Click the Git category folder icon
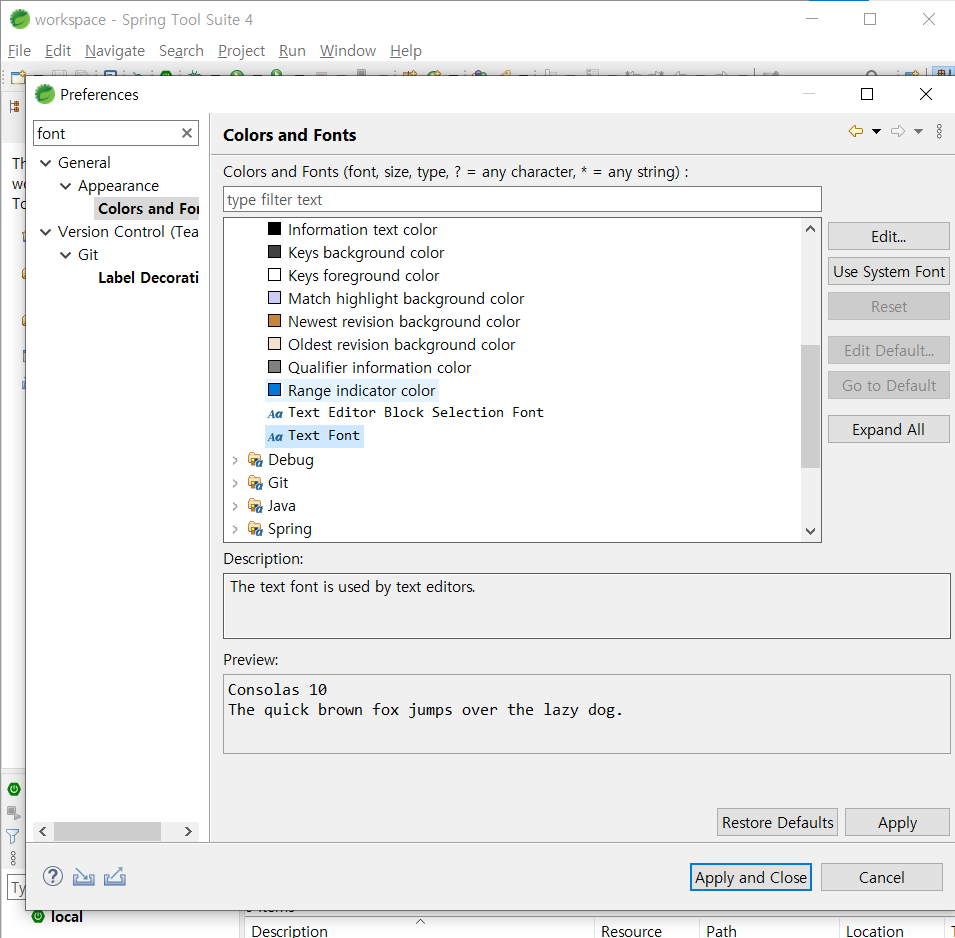Image resolution: width=955 pixels, height=938 pixels. tap(255, 483)
